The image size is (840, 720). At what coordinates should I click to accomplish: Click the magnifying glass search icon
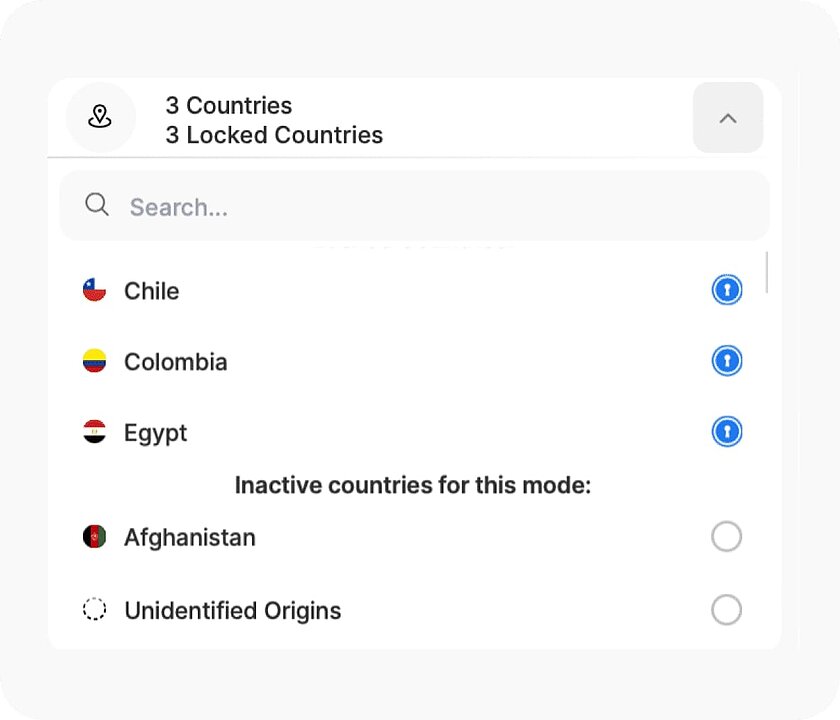pos(97,204)
